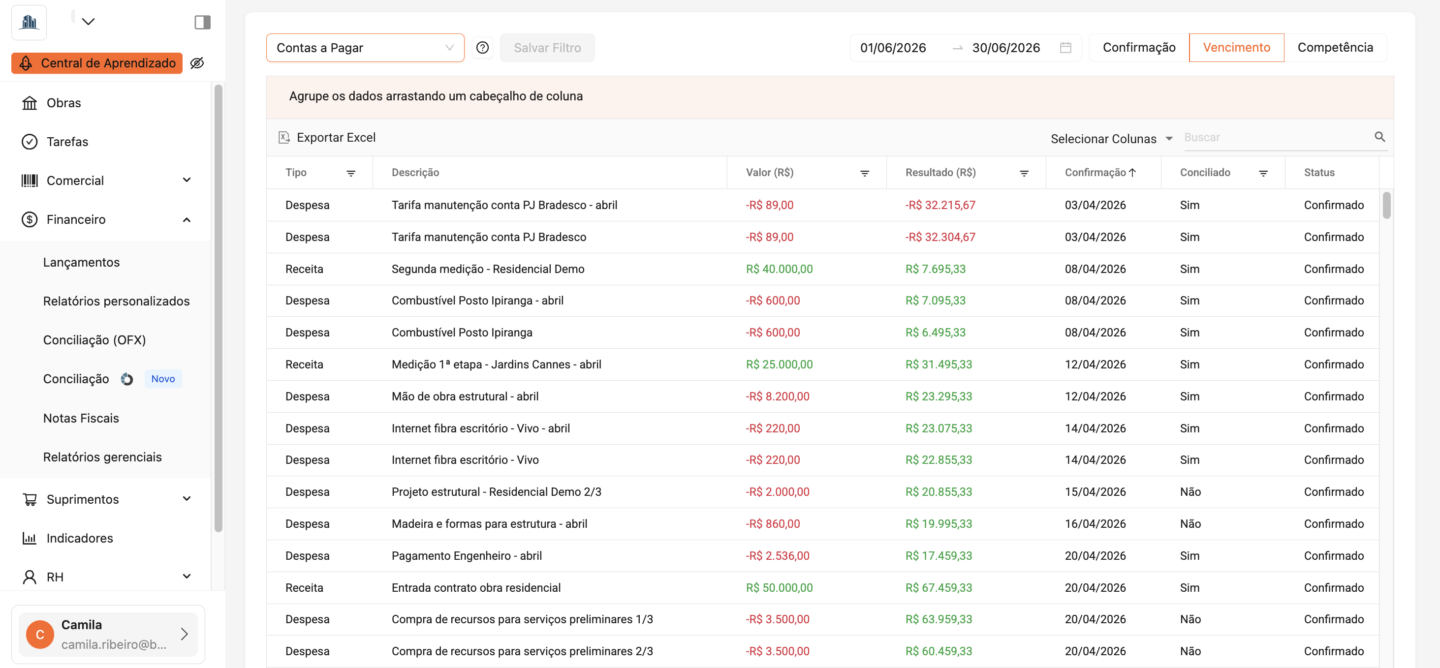Edit the end date 30/06/2026
Screen dimensions: 1440x668
(1006, 48)
